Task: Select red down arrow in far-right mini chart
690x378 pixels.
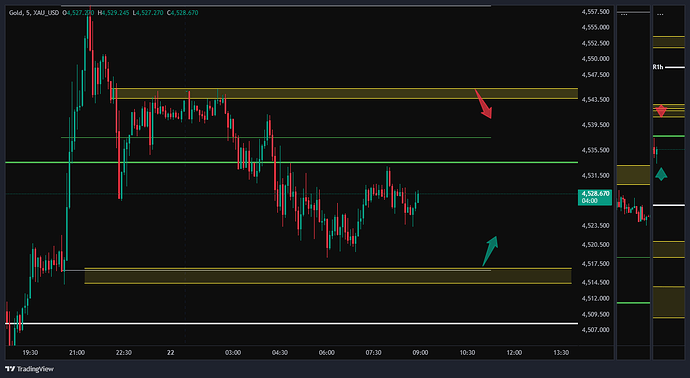Action: (x=661, y=111)
